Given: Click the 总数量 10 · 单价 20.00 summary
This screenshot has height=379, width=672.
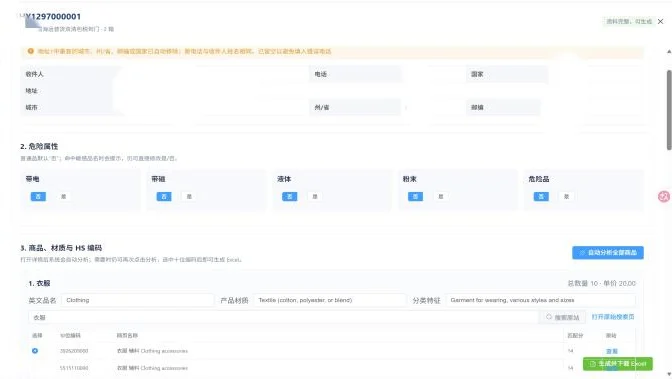Looking at the screenshot, I should pos(601,283).
